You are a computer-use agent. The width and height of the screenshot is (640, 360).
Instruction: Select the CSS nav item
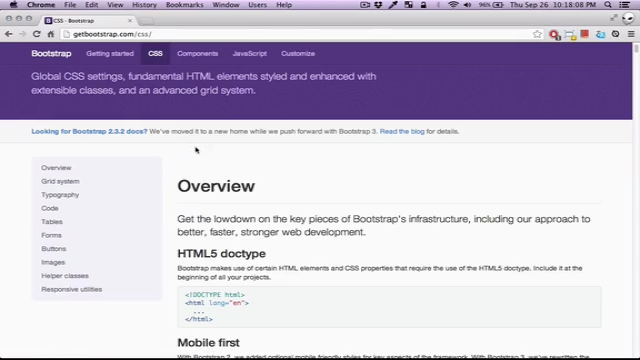155,53
